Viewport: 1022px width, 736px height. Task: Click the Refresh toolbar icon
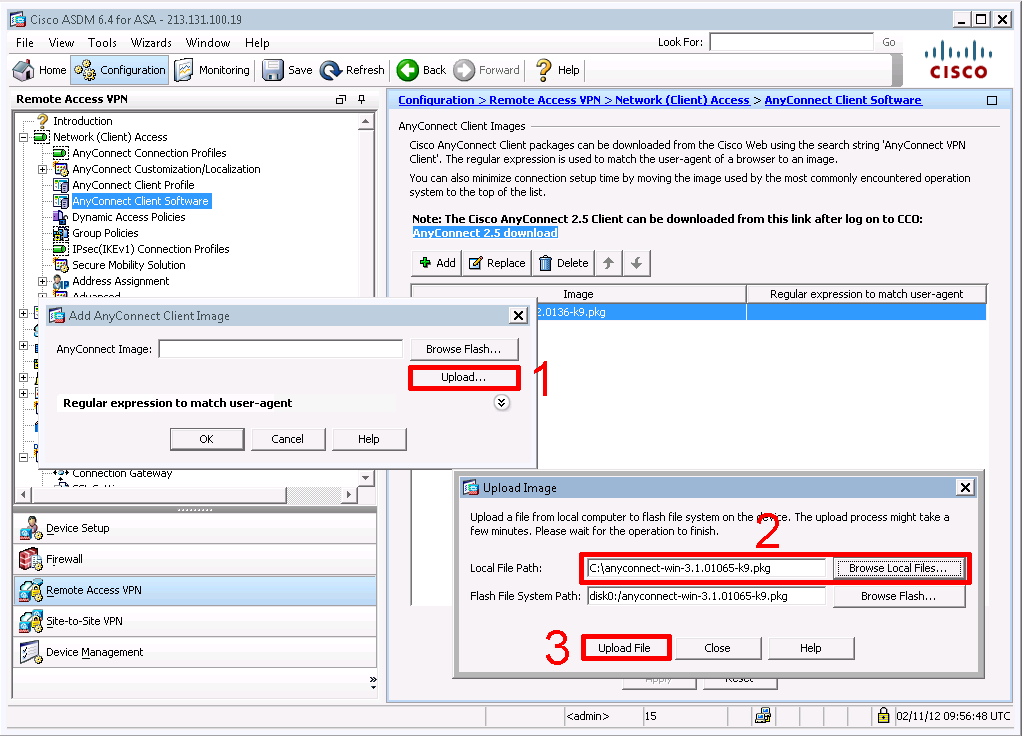pyautogui.click(x=331, y=70)
